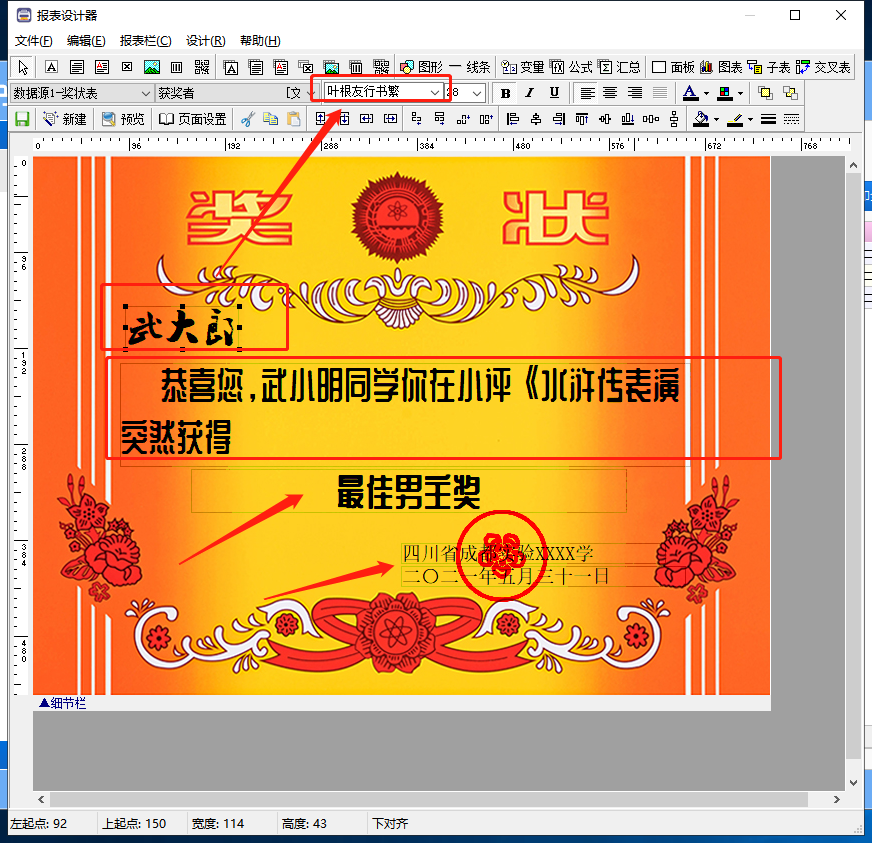
Task: Apply bold formatting with B button
Action: click(506, 92)
